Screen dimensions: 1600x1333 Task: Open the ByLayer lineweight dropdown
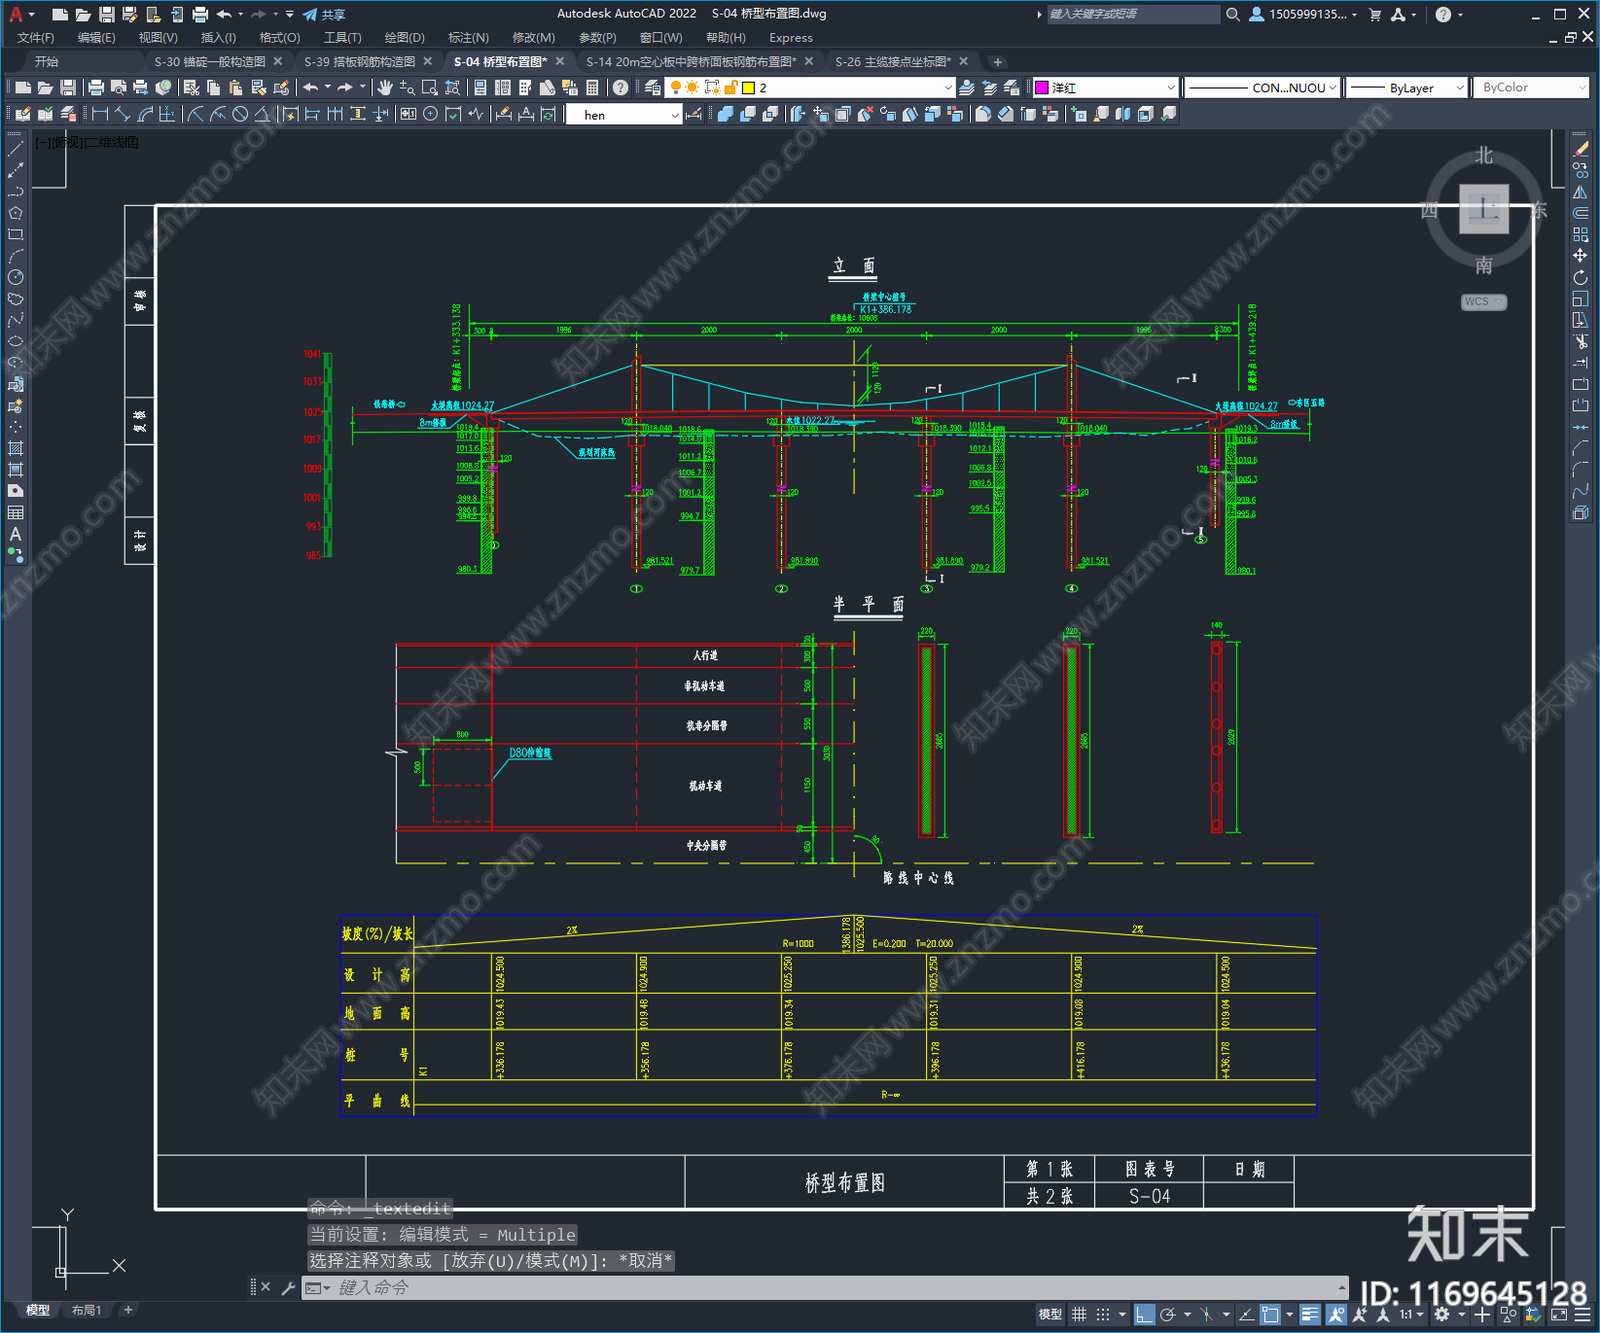click(1406, 88)
